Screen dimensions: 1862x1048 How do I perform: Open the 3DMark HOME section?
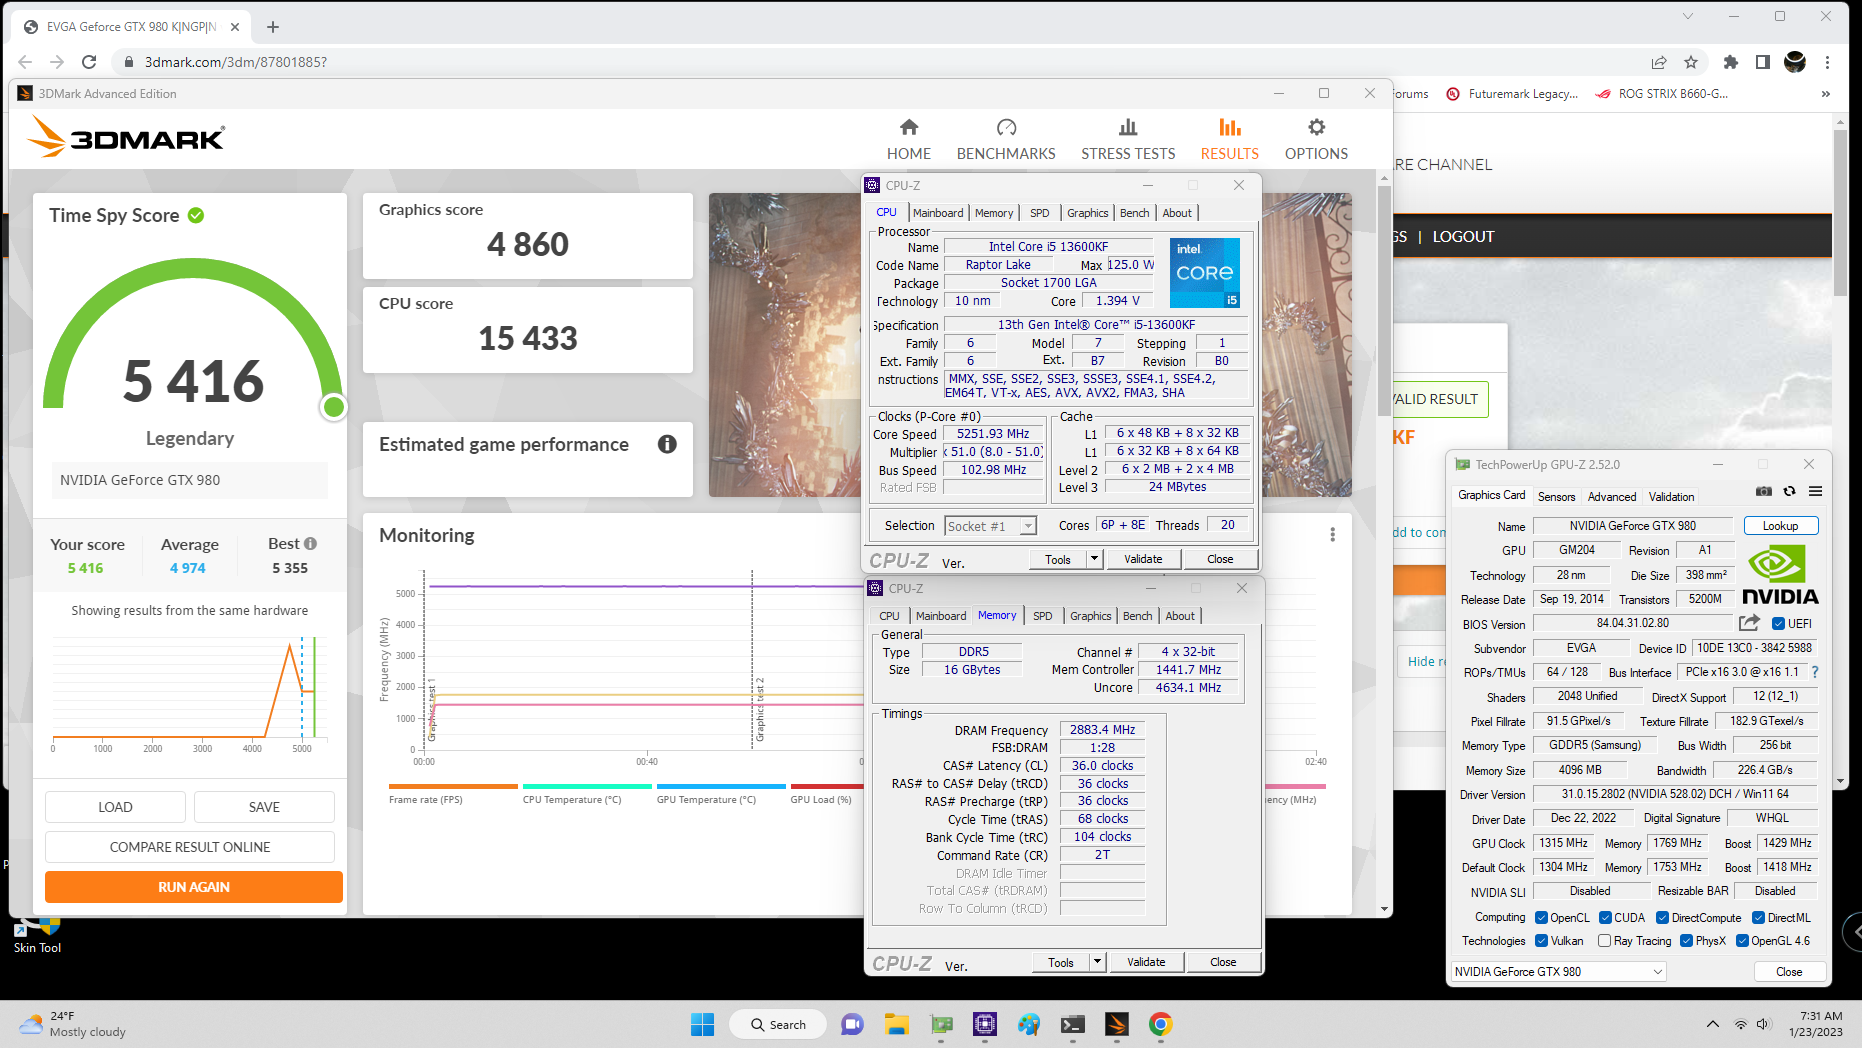tap(908, 139)
